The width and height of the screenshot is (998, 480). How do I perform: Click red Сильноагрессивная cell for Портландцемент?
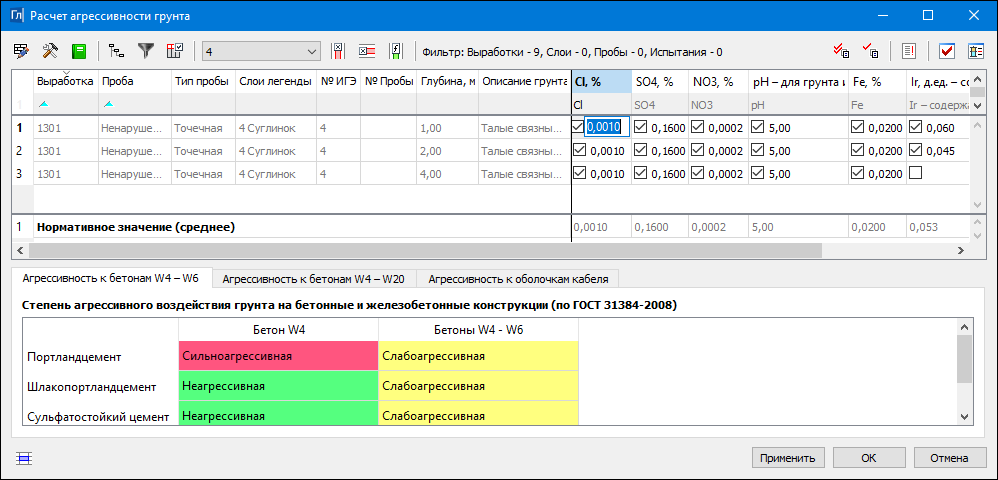pyautogui.click(x=279, y=356)
